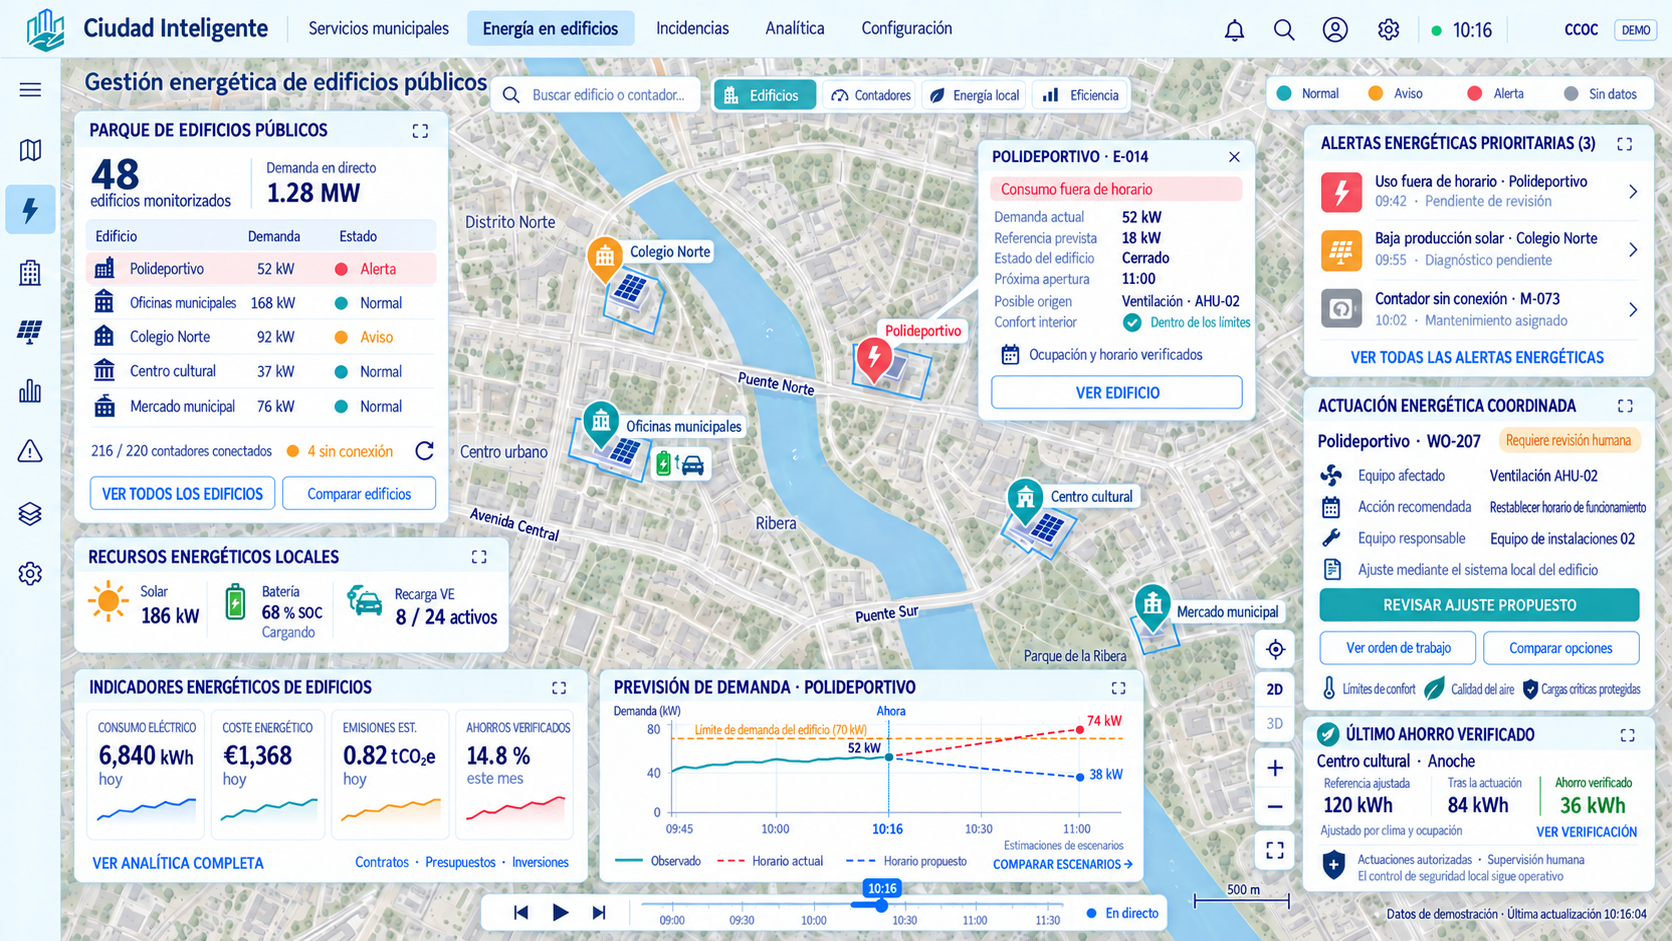Viewport: 1672px width, 941px height.
Task: Open the Baja producción solar alert chevron
Action: 1632,250
